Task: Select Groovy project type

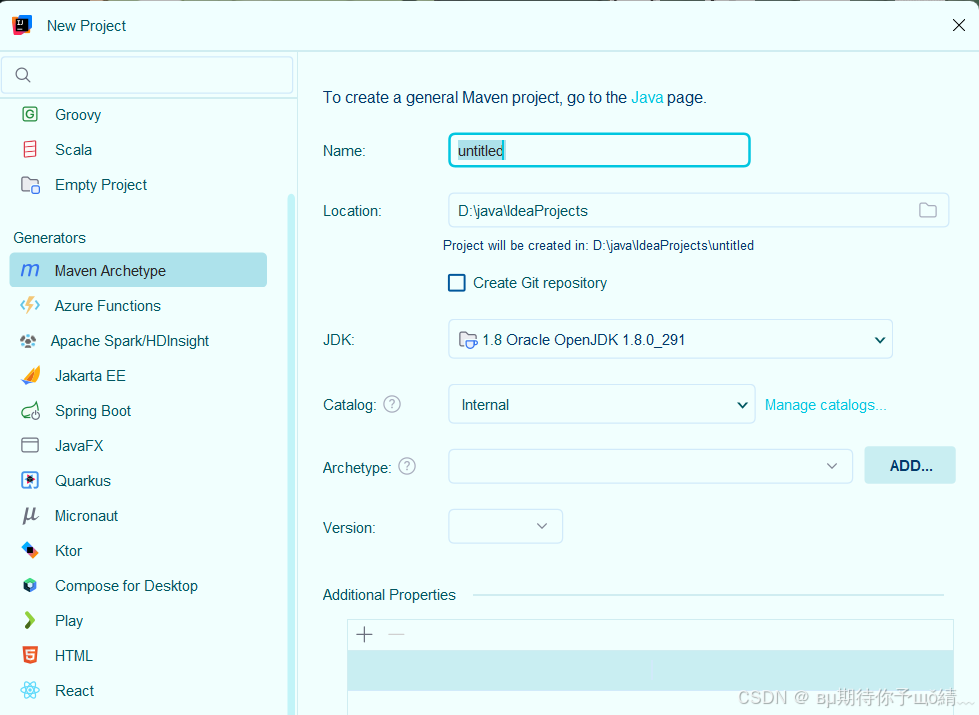Action: point(77,115)
